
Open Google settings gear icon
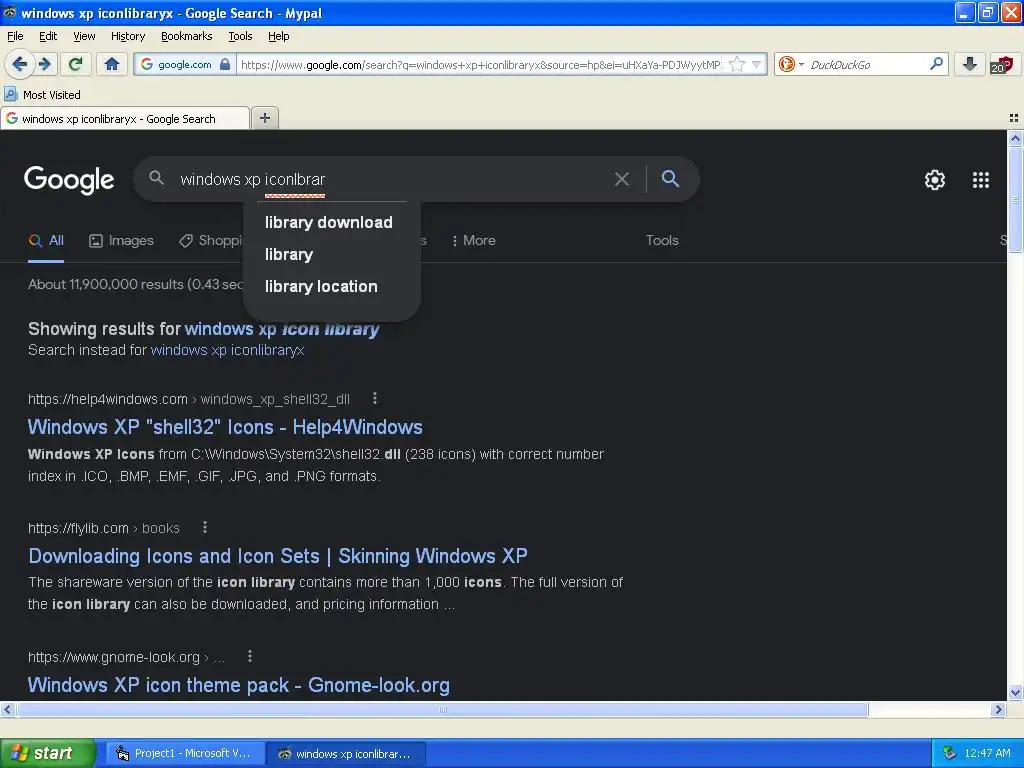(x=935, y=180)
